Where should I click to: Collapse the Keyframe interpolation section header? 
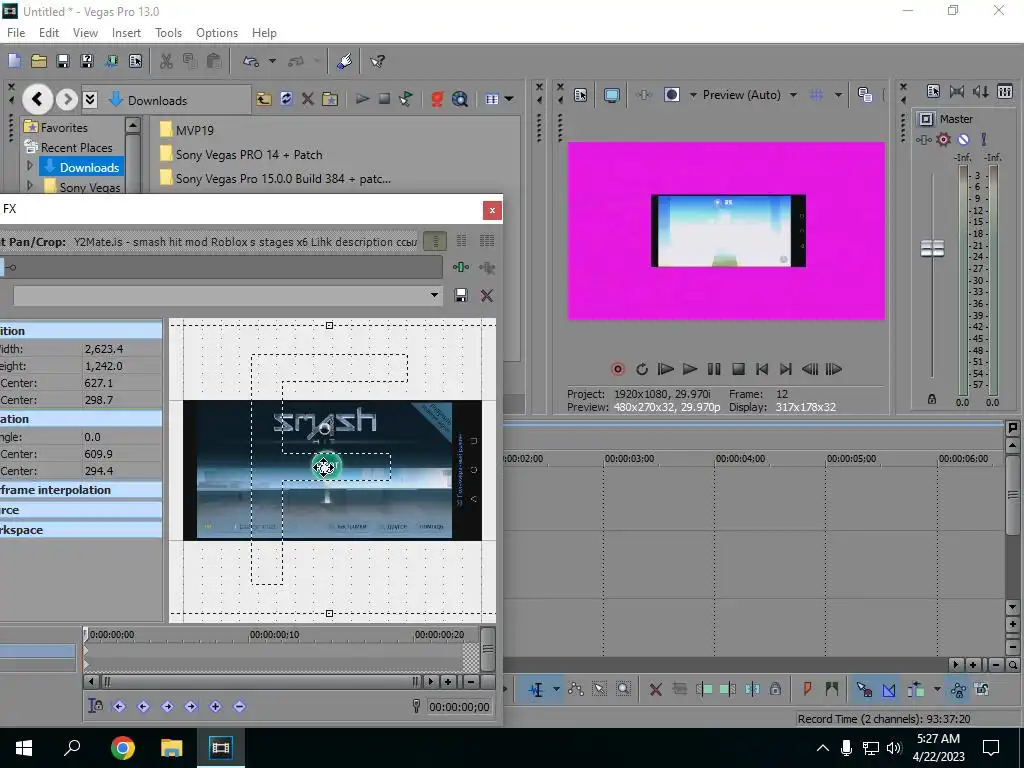click(x=81, y=490)
